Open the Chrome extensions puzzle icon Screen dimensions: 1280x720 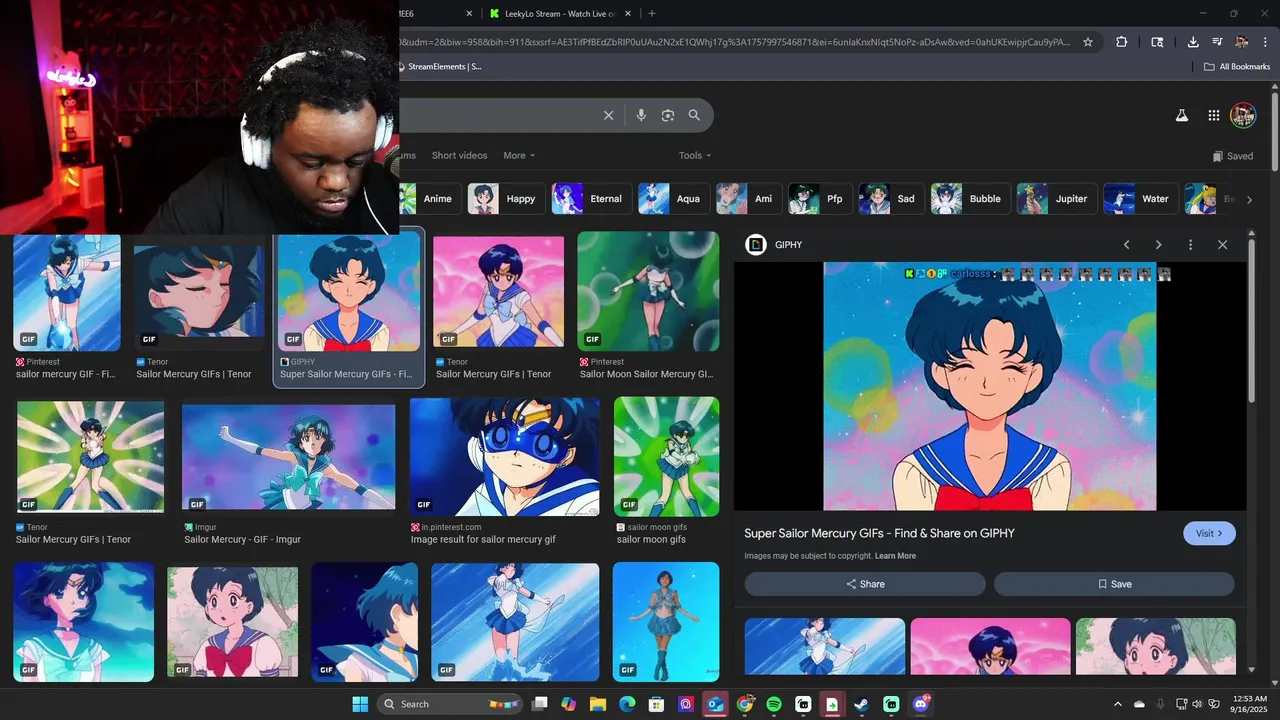click(x=1121, y=42)
